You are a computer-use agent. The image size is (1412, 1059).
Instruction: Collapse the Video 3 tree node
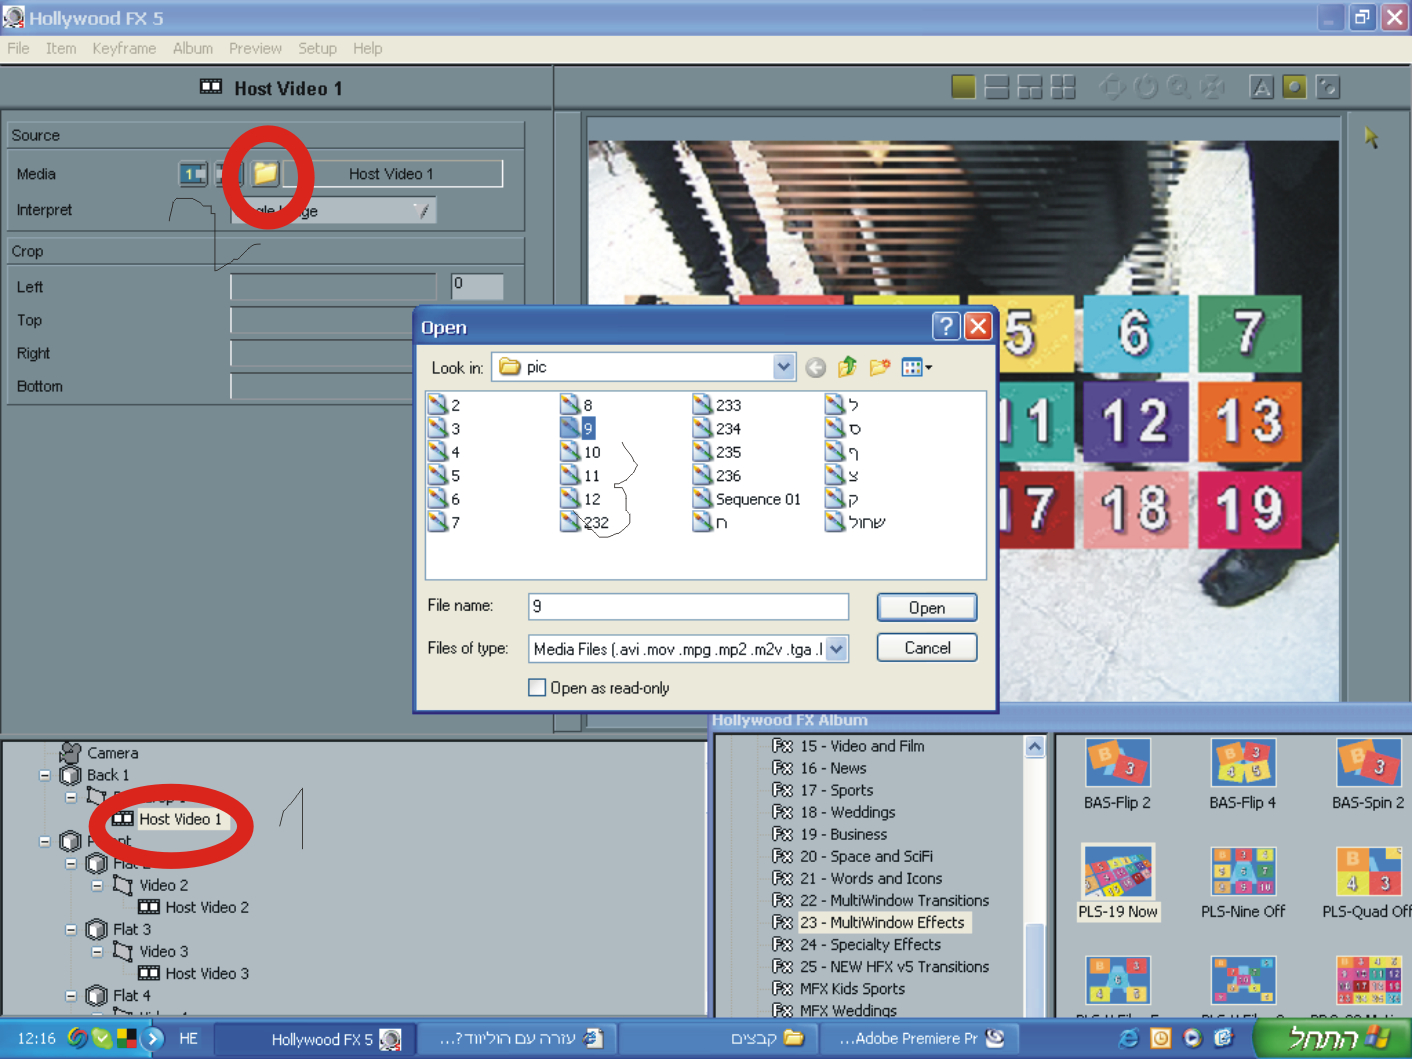click(x=97, y=951)
